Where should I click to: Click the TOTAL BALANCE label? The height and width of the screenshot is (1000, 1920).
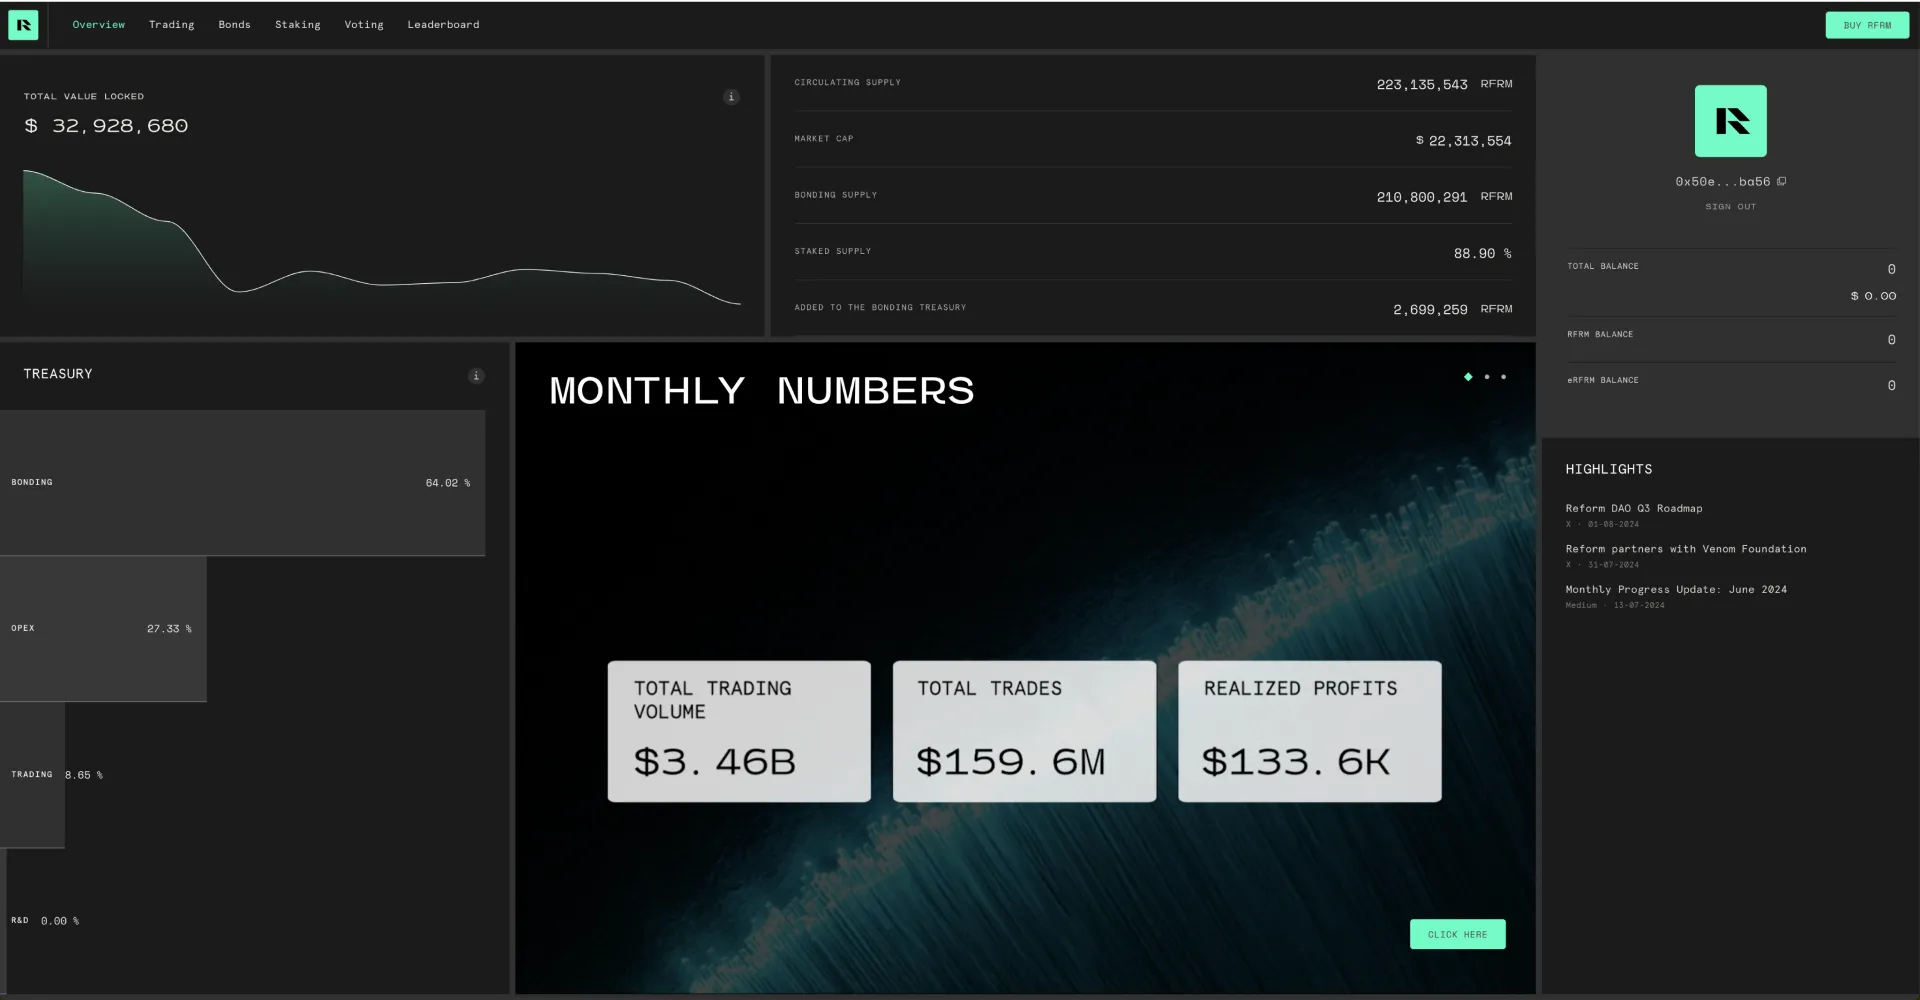1603,266
